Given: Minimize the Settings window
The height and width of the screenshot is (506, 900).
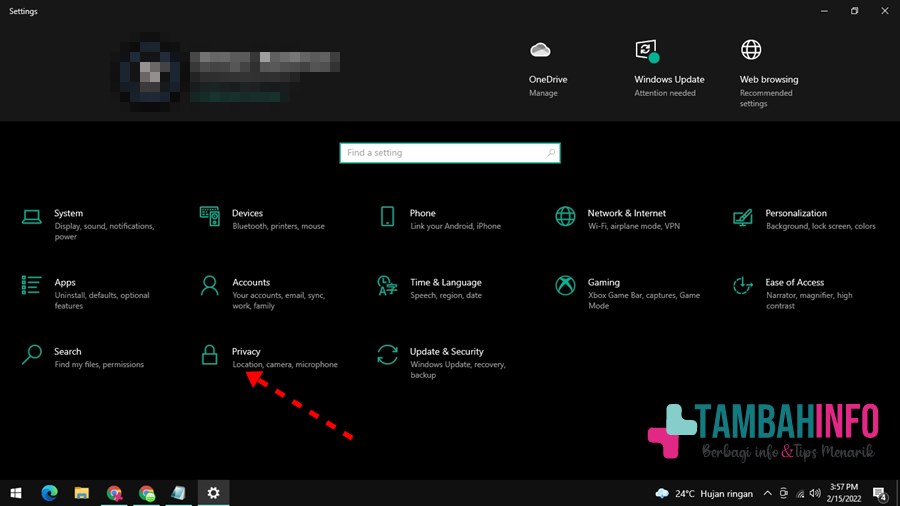Looking at the screenshot, I should [x=824, y=11].
